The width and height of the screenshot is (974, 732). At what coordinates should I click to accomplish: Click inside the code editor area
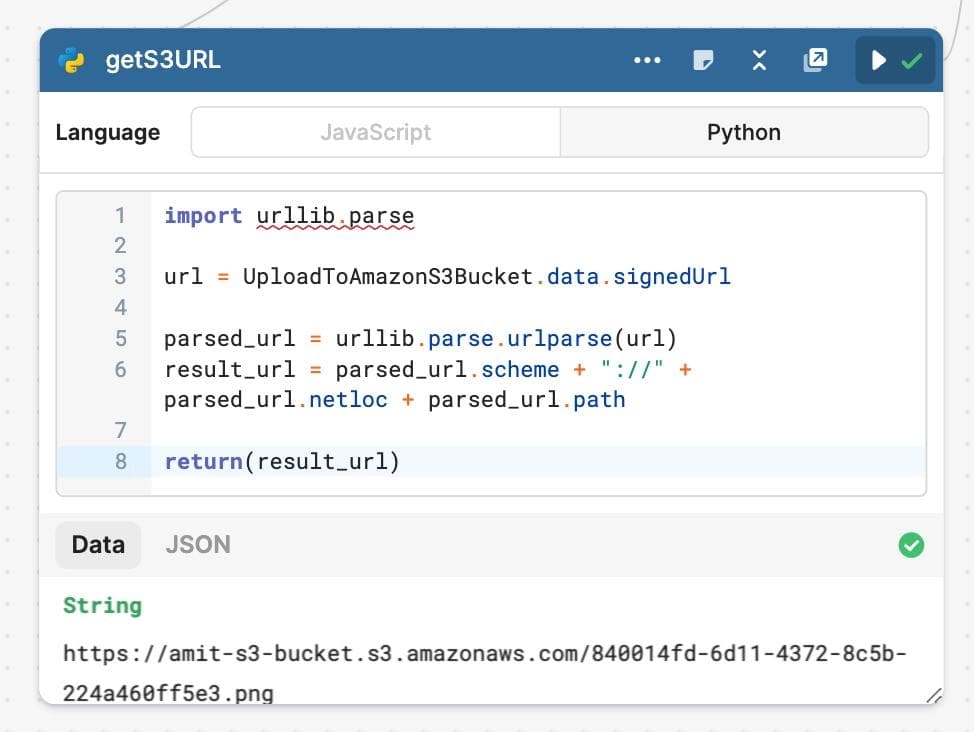click(490, 340)
